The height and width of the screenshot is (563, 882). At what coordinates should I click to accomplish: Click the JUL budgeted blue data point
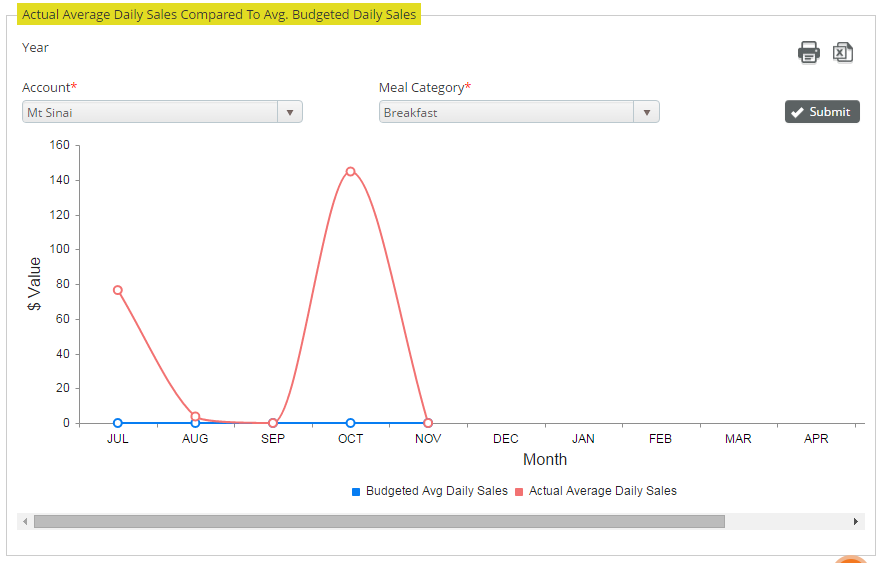[118, 423]
